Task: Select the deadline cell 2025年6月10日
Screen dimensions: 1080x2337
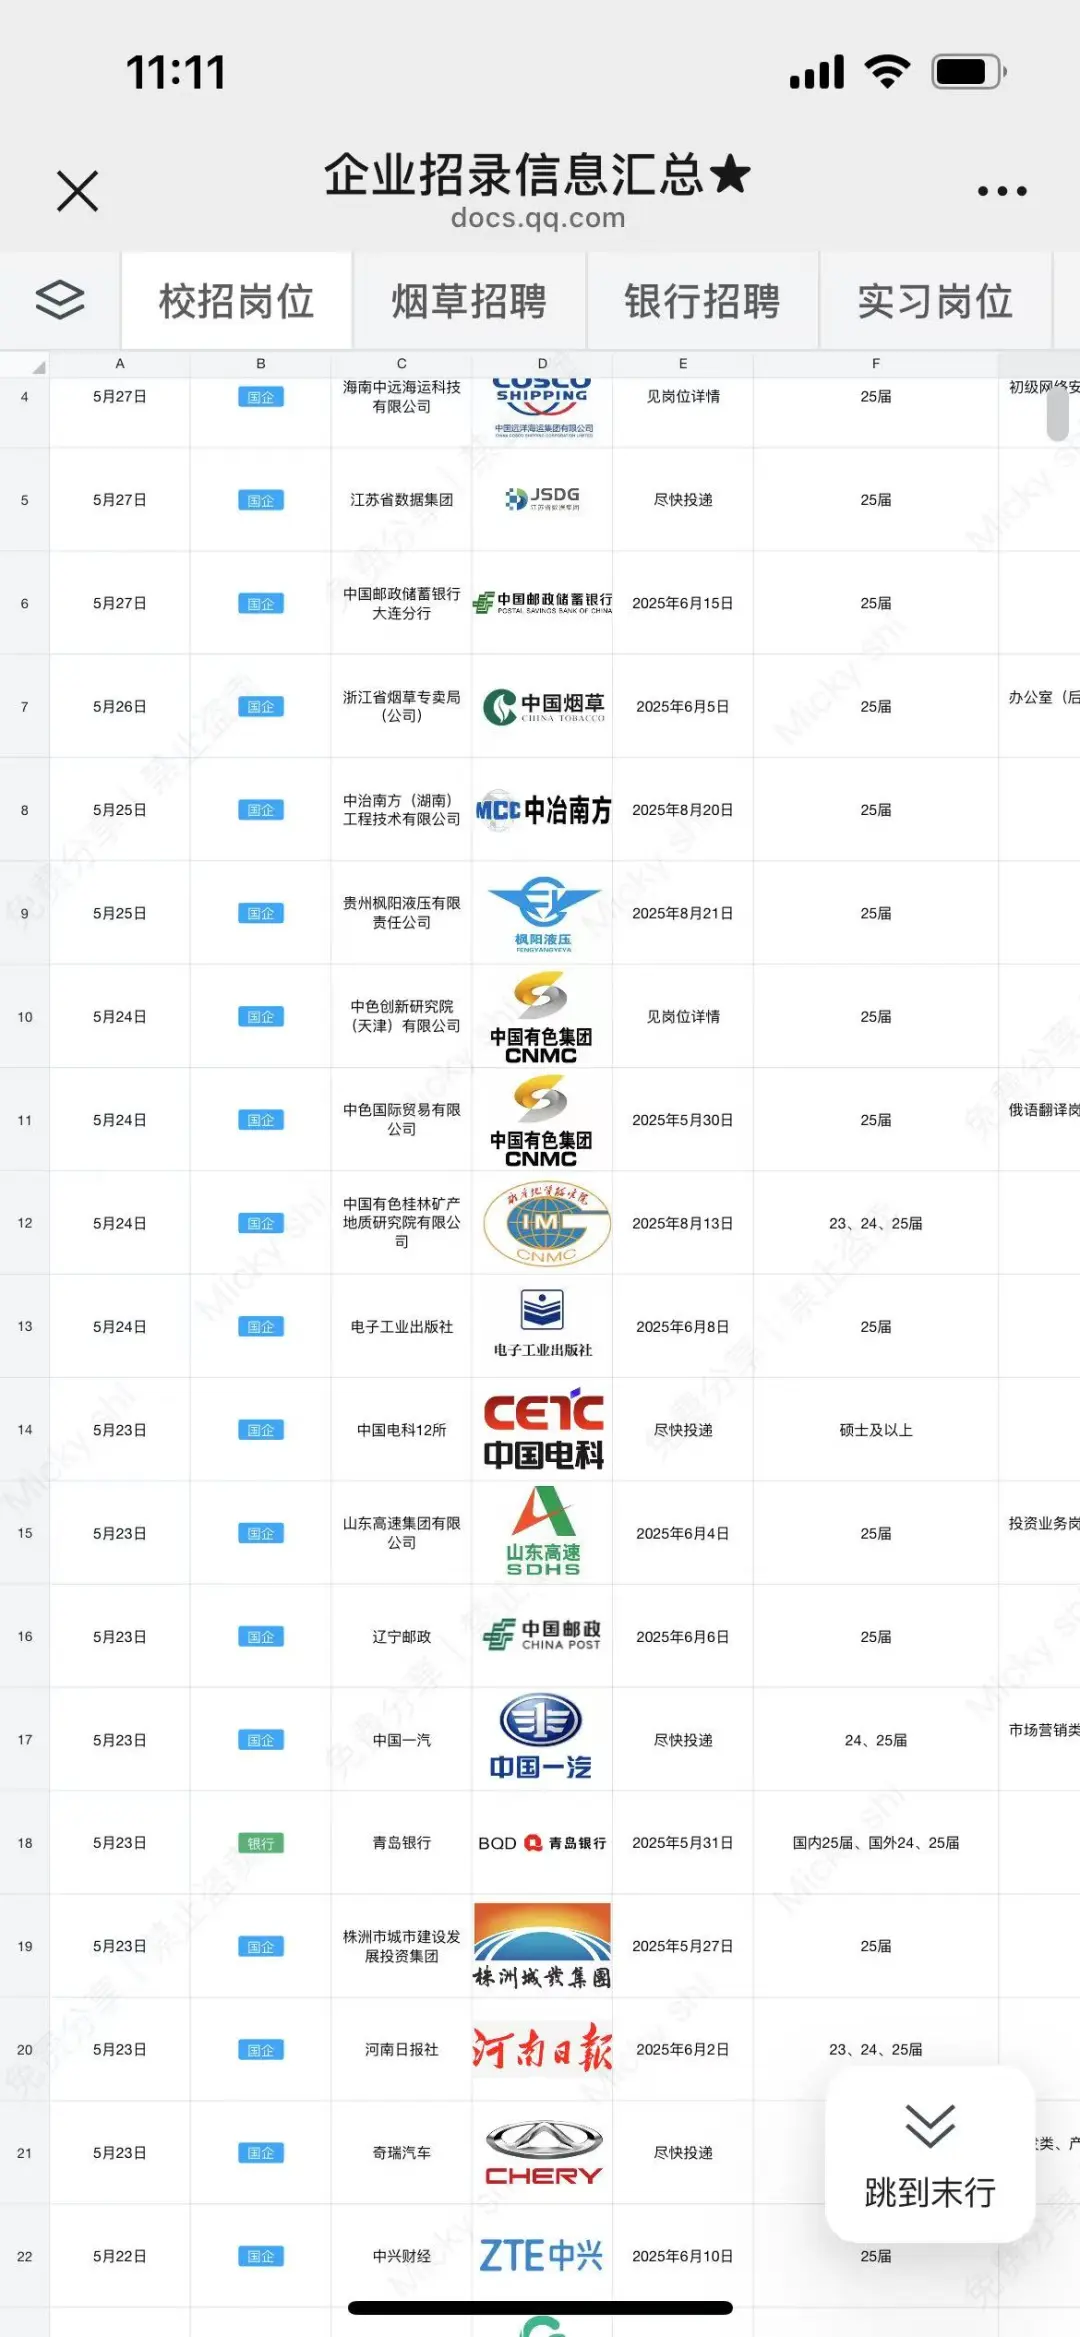Action: click(x=683, y=2256)
